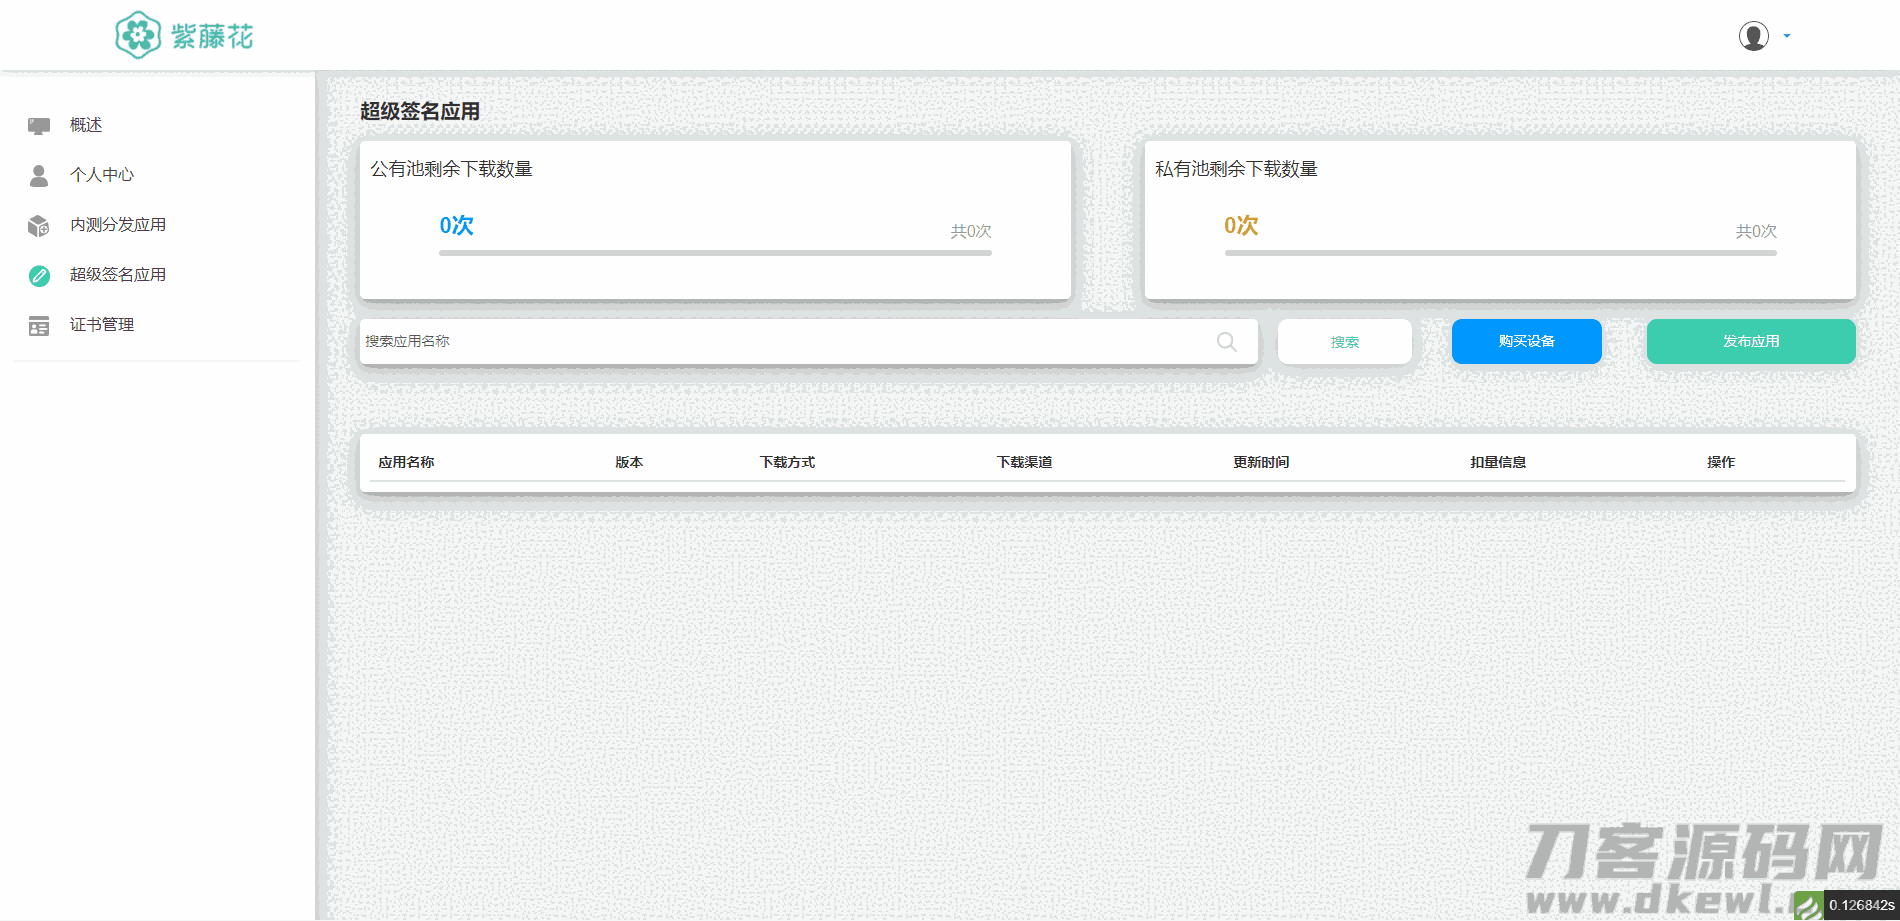The height and width of the screenshot is (921, 1900).
Task: Click the 公有池 download progress bar
Action: coord(715,253)
